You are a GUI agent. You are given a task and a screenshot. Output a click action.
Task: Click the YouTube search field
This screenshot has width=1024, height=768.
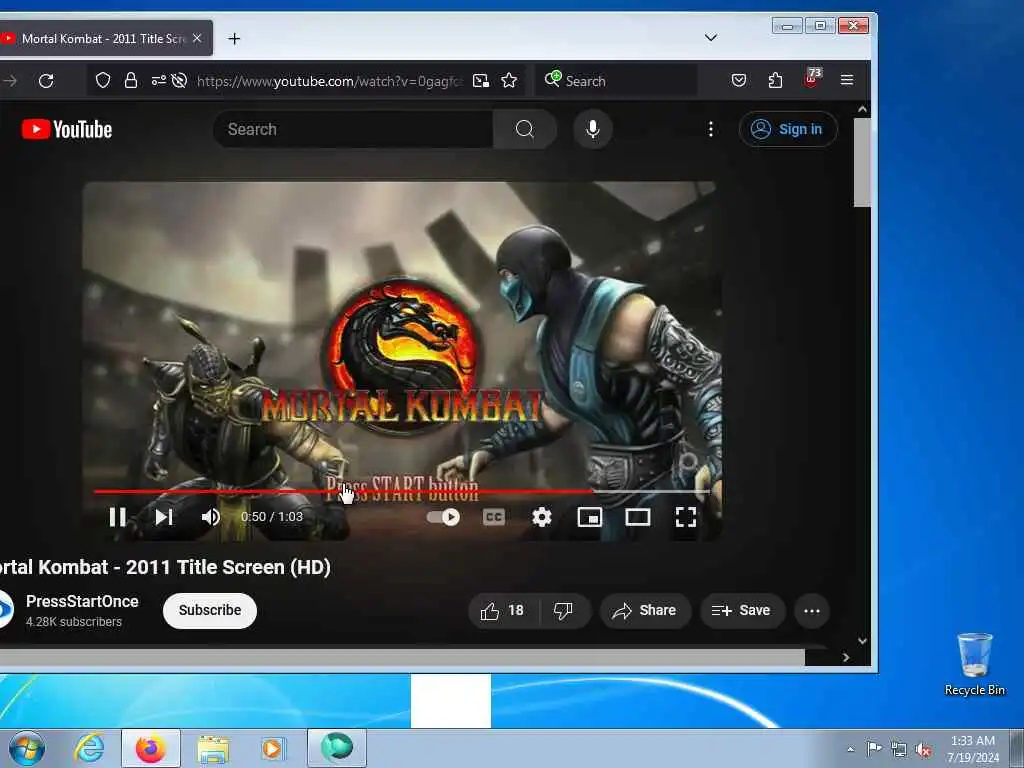(353, 129)
